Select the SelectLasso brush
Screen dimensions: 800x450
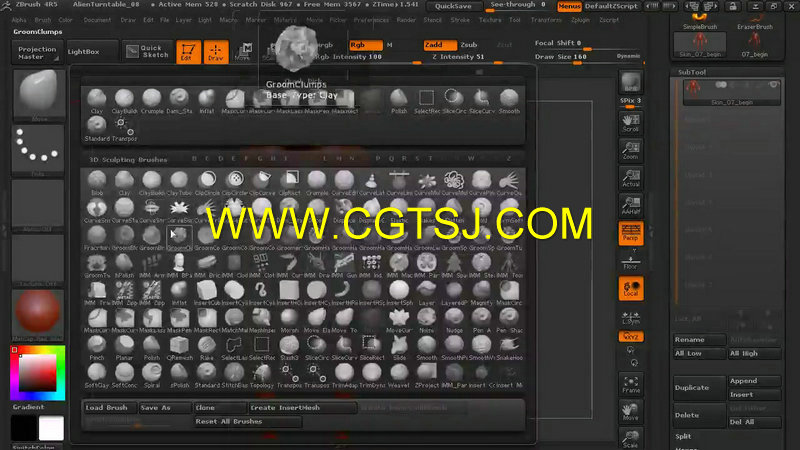click(x=234, y=347)
